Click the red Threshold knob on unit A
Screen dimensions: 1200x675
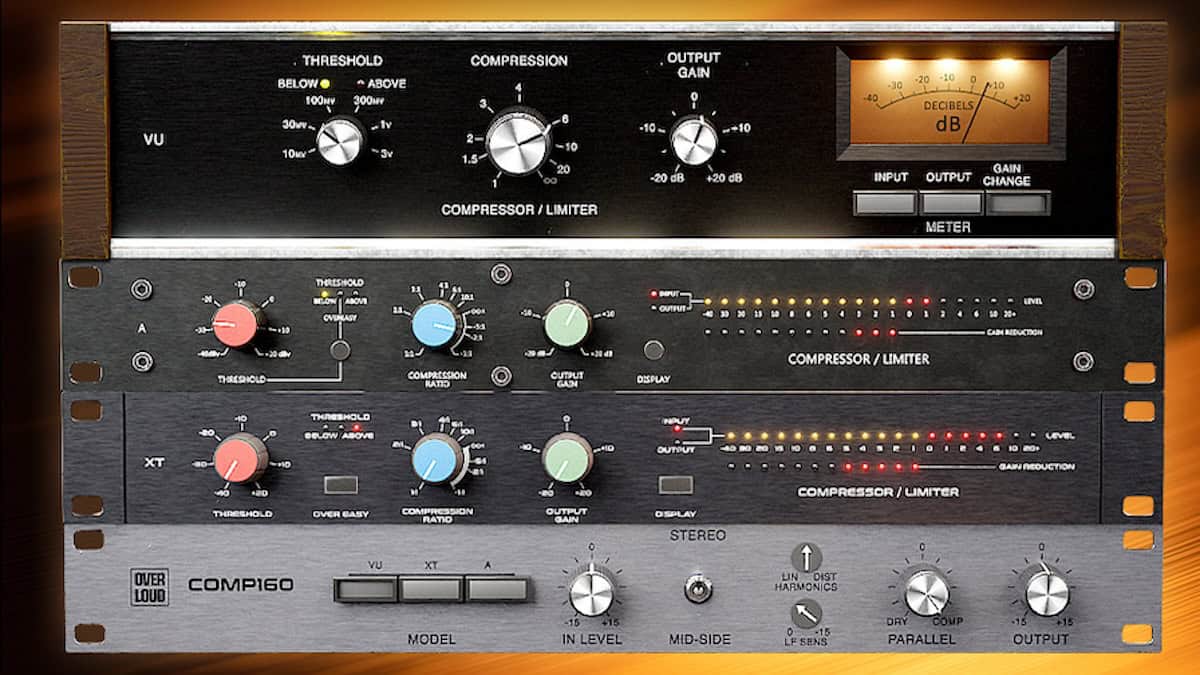[x=237, y=325]
